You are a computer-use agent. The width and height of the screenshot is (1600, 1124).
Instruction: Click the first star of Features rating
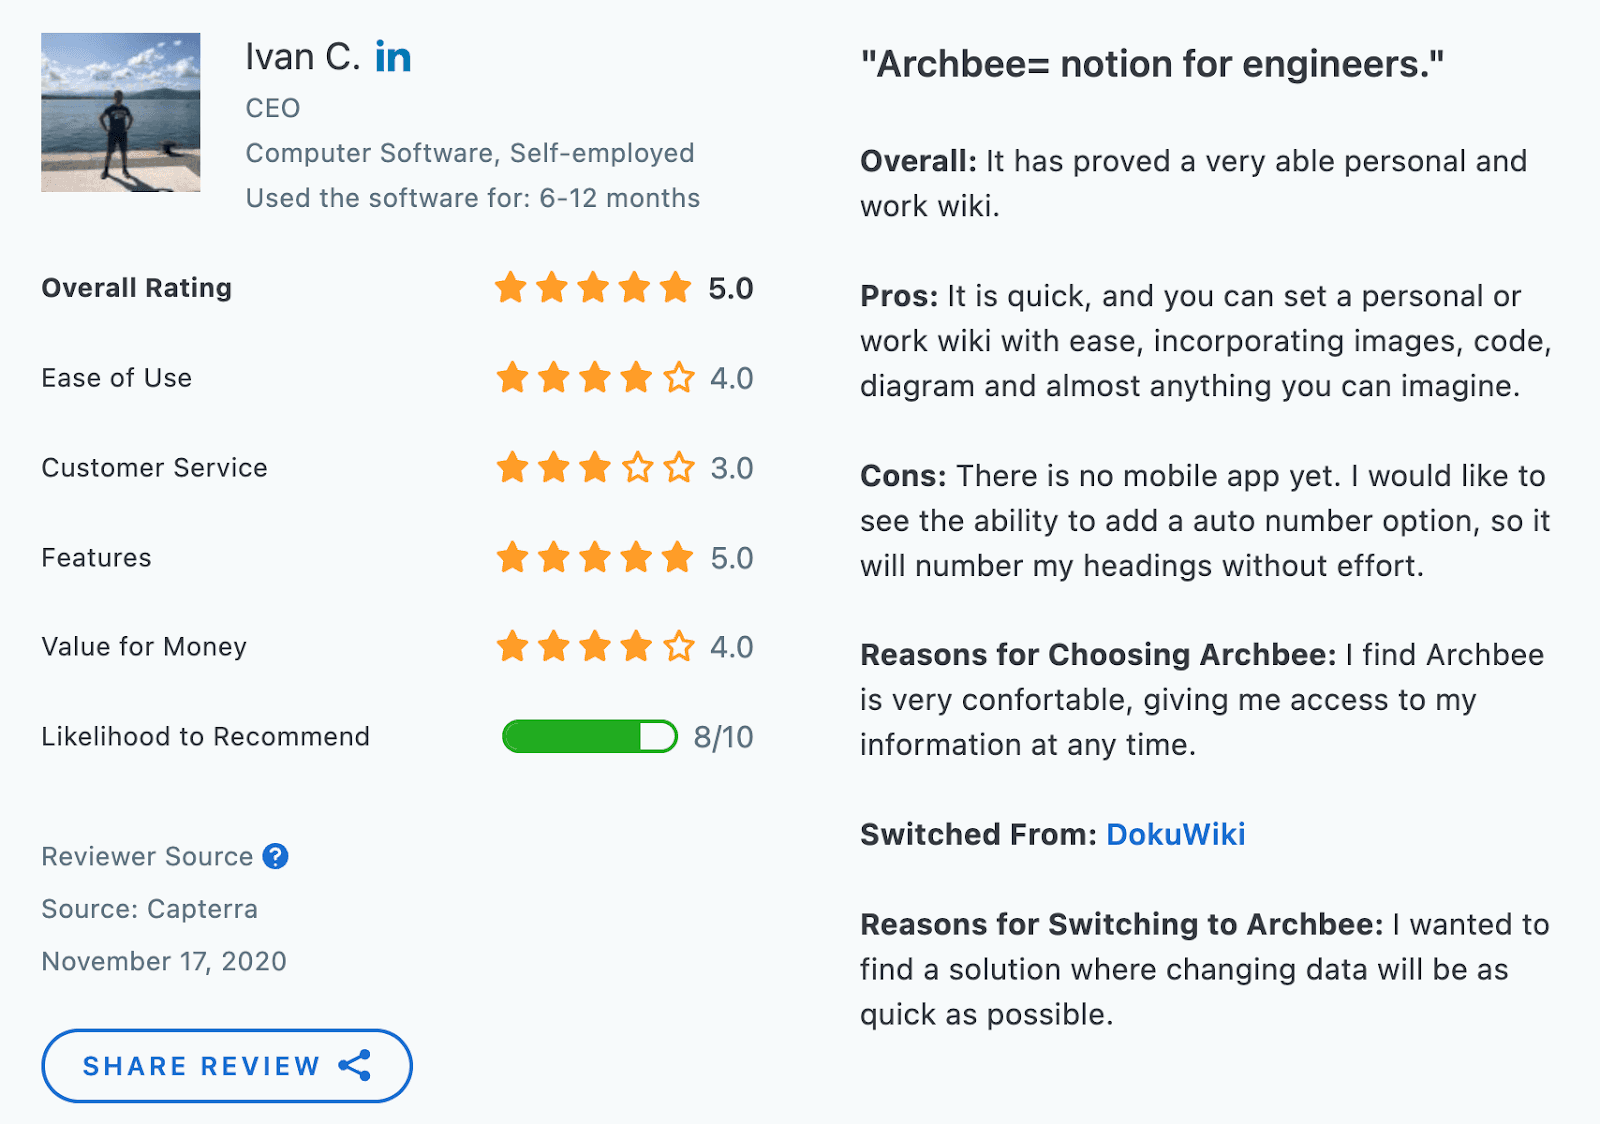tap(512, 557)
